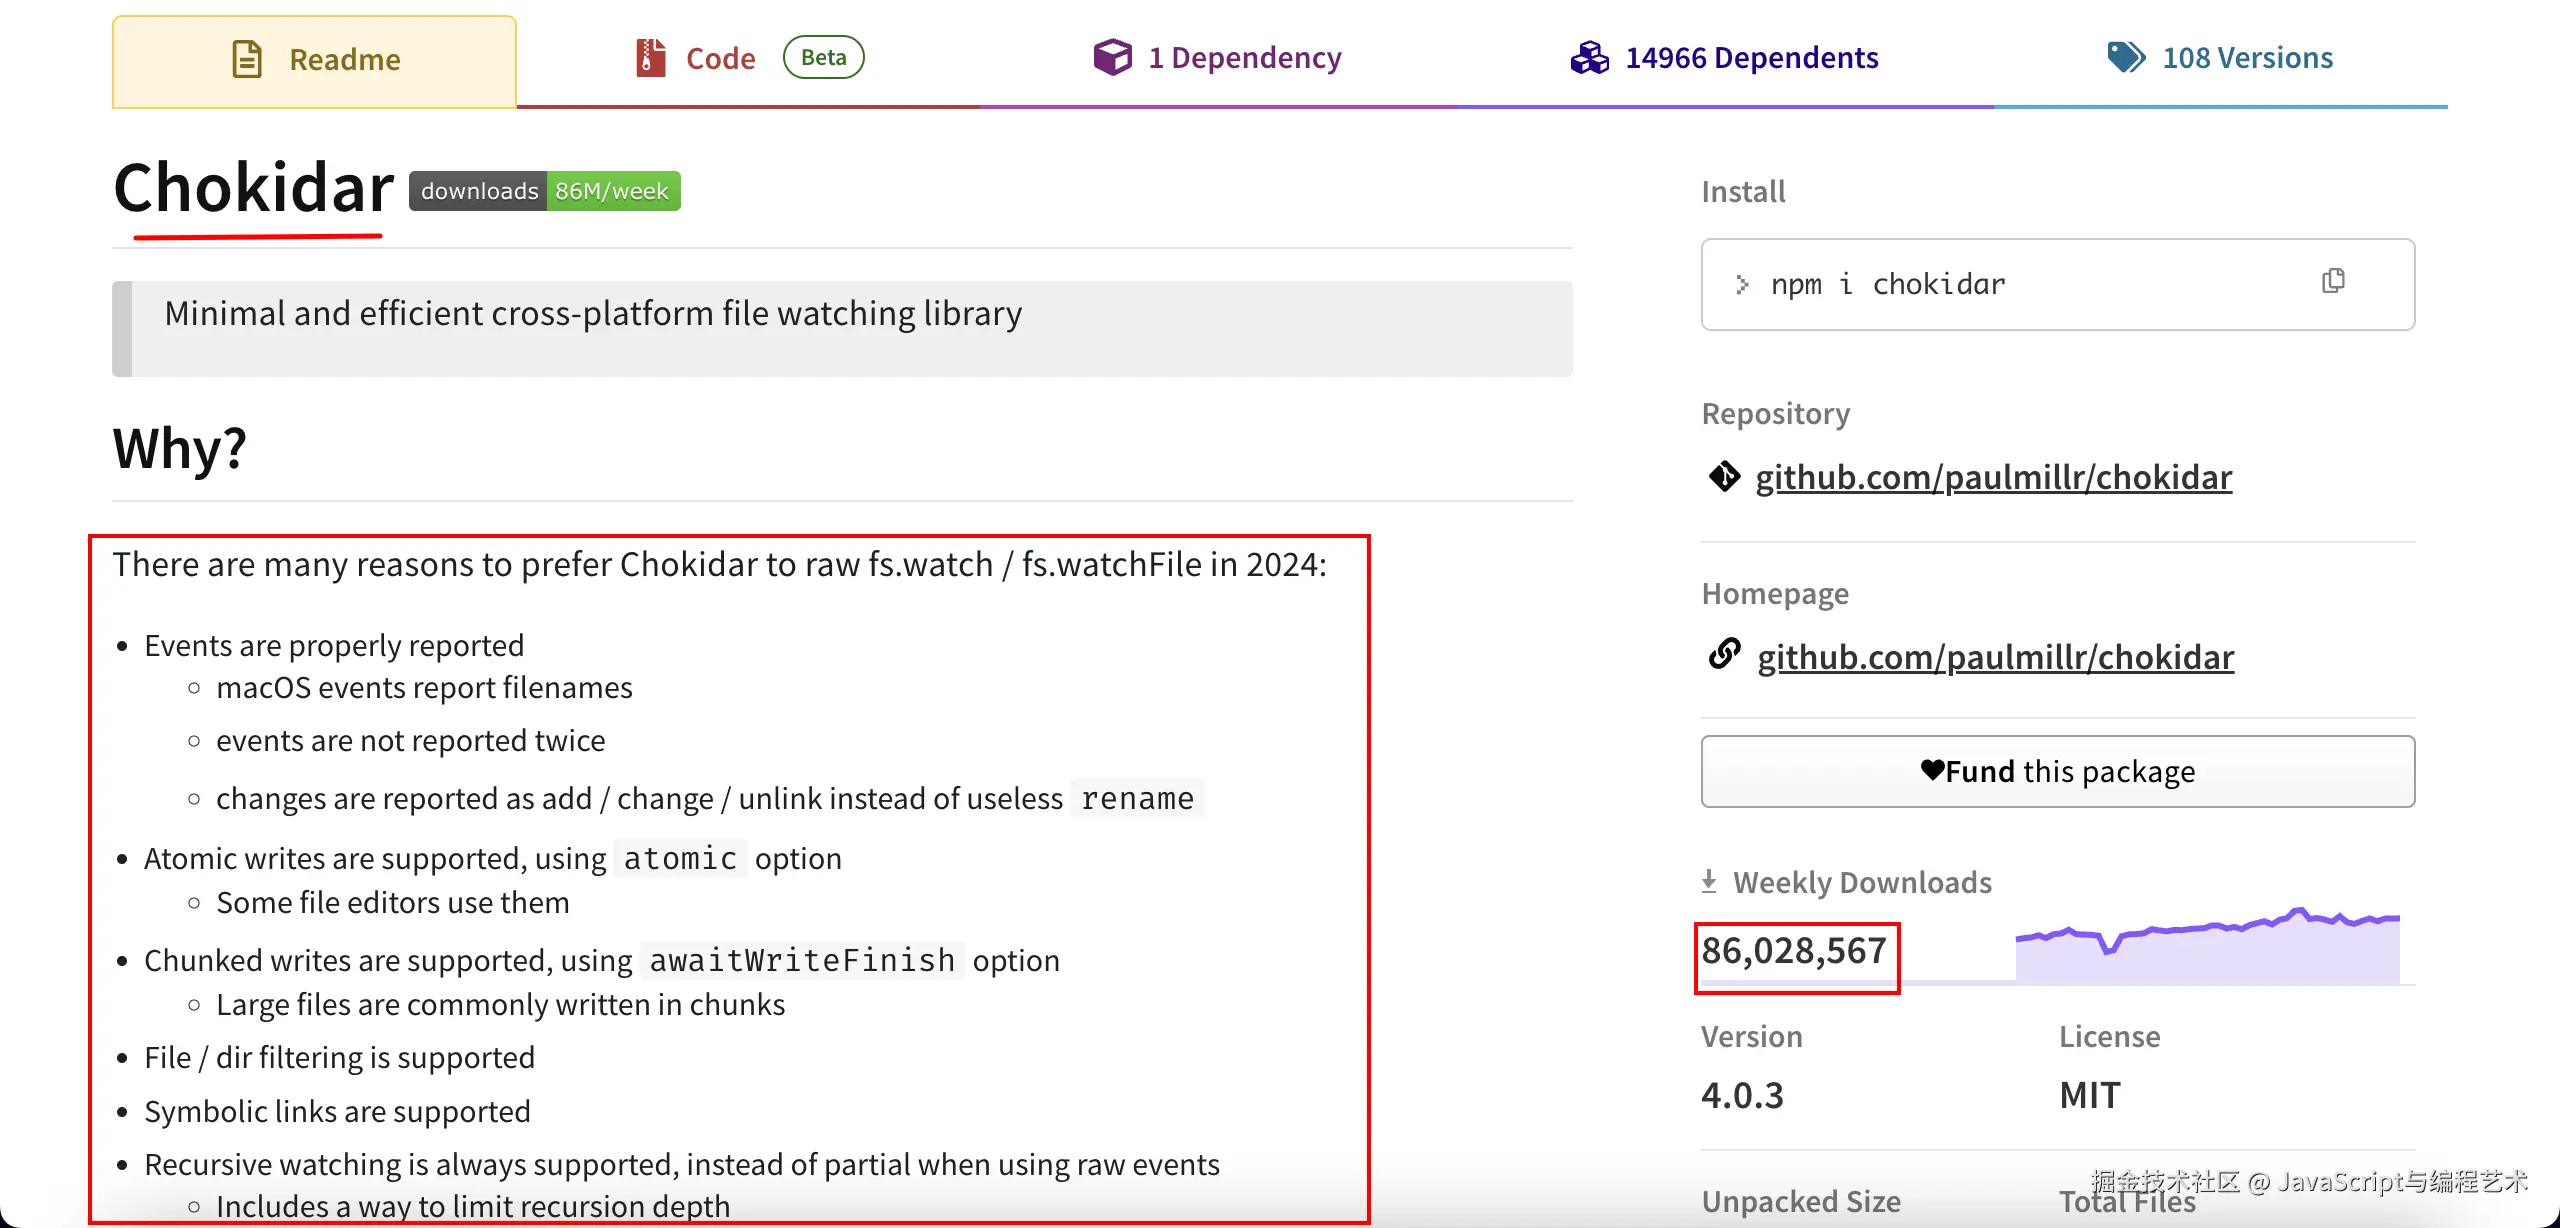This screenshot has width=2560, height=1228.
Task: Switch to the Code tab
Action: pyautogui.click(x=720, y=59)
